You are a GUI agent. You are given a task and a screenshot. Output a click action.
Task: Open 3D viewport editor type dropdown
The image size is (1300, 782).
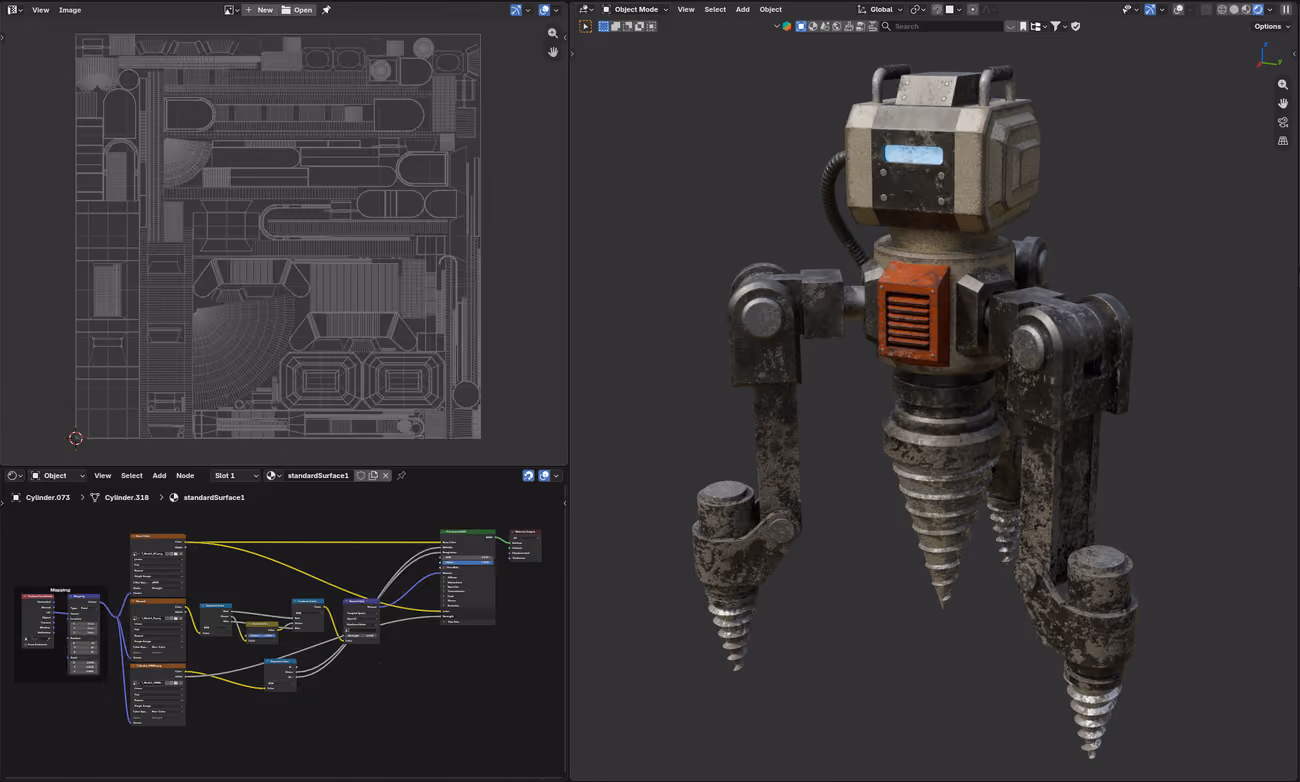[x=587, y=10]
